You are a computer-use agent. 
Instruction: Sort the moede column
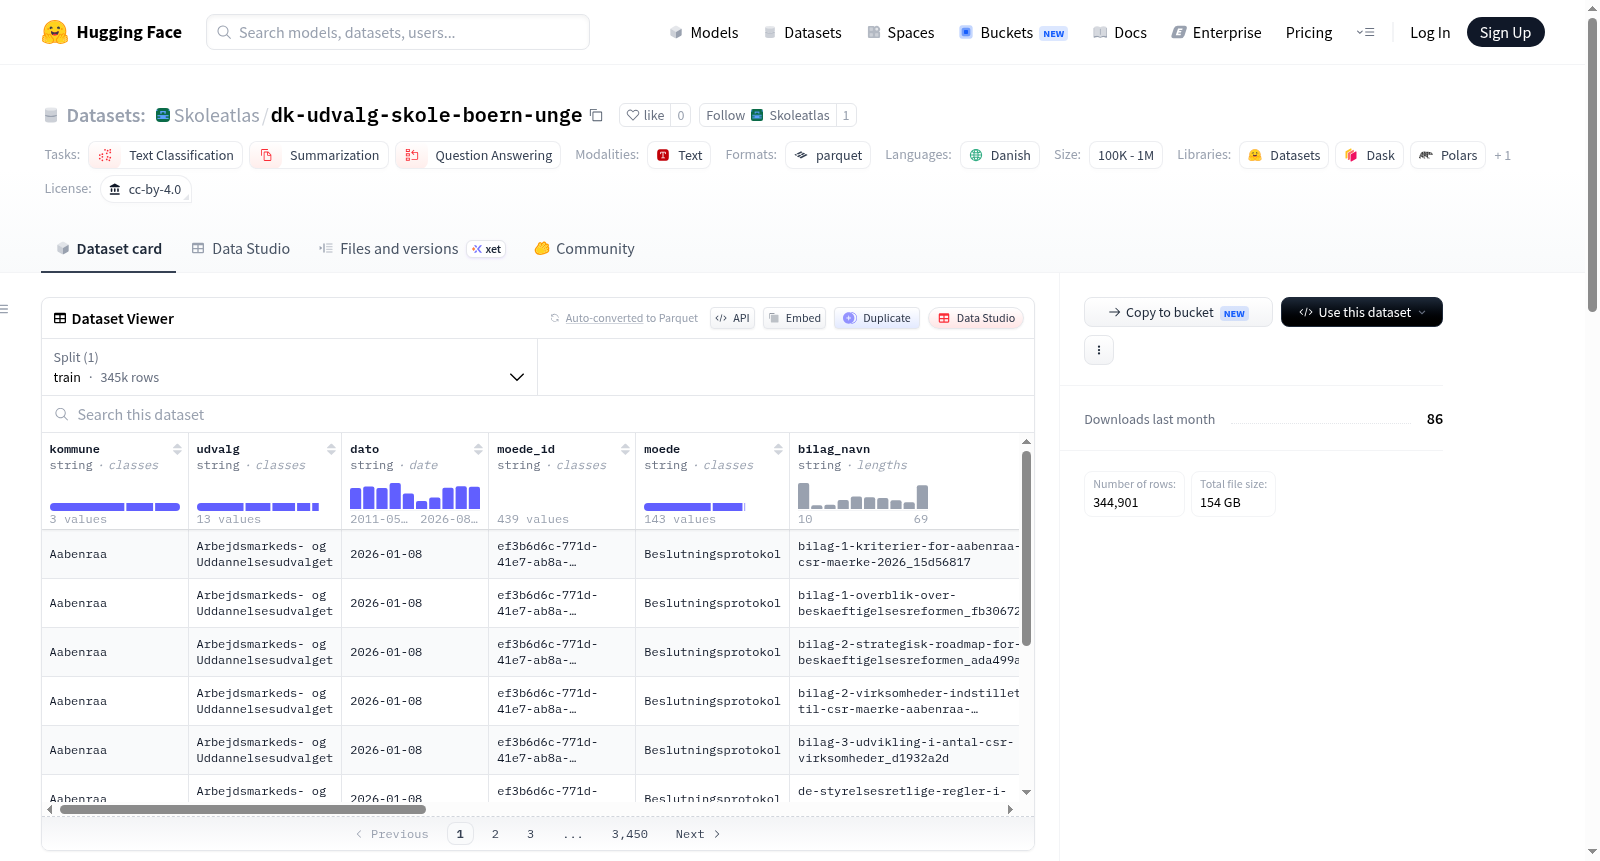pos(778,449)
